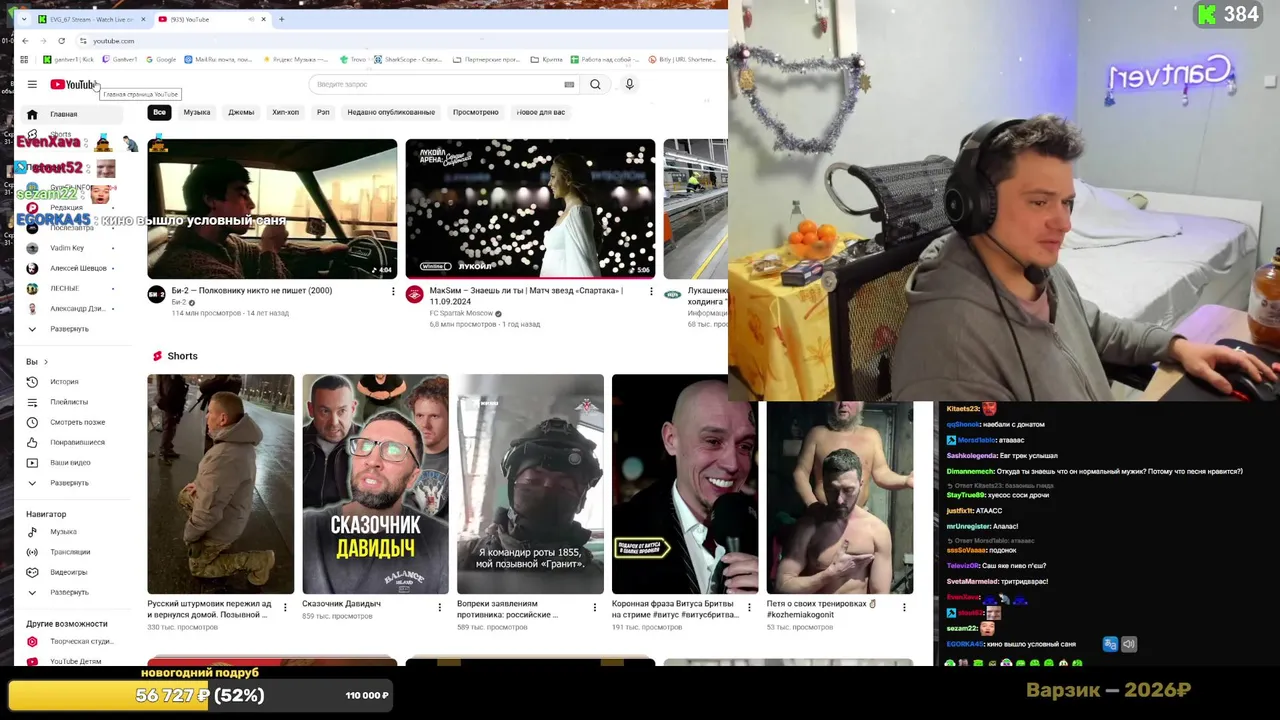Click the search magnifier button

[x=595, y=84]
